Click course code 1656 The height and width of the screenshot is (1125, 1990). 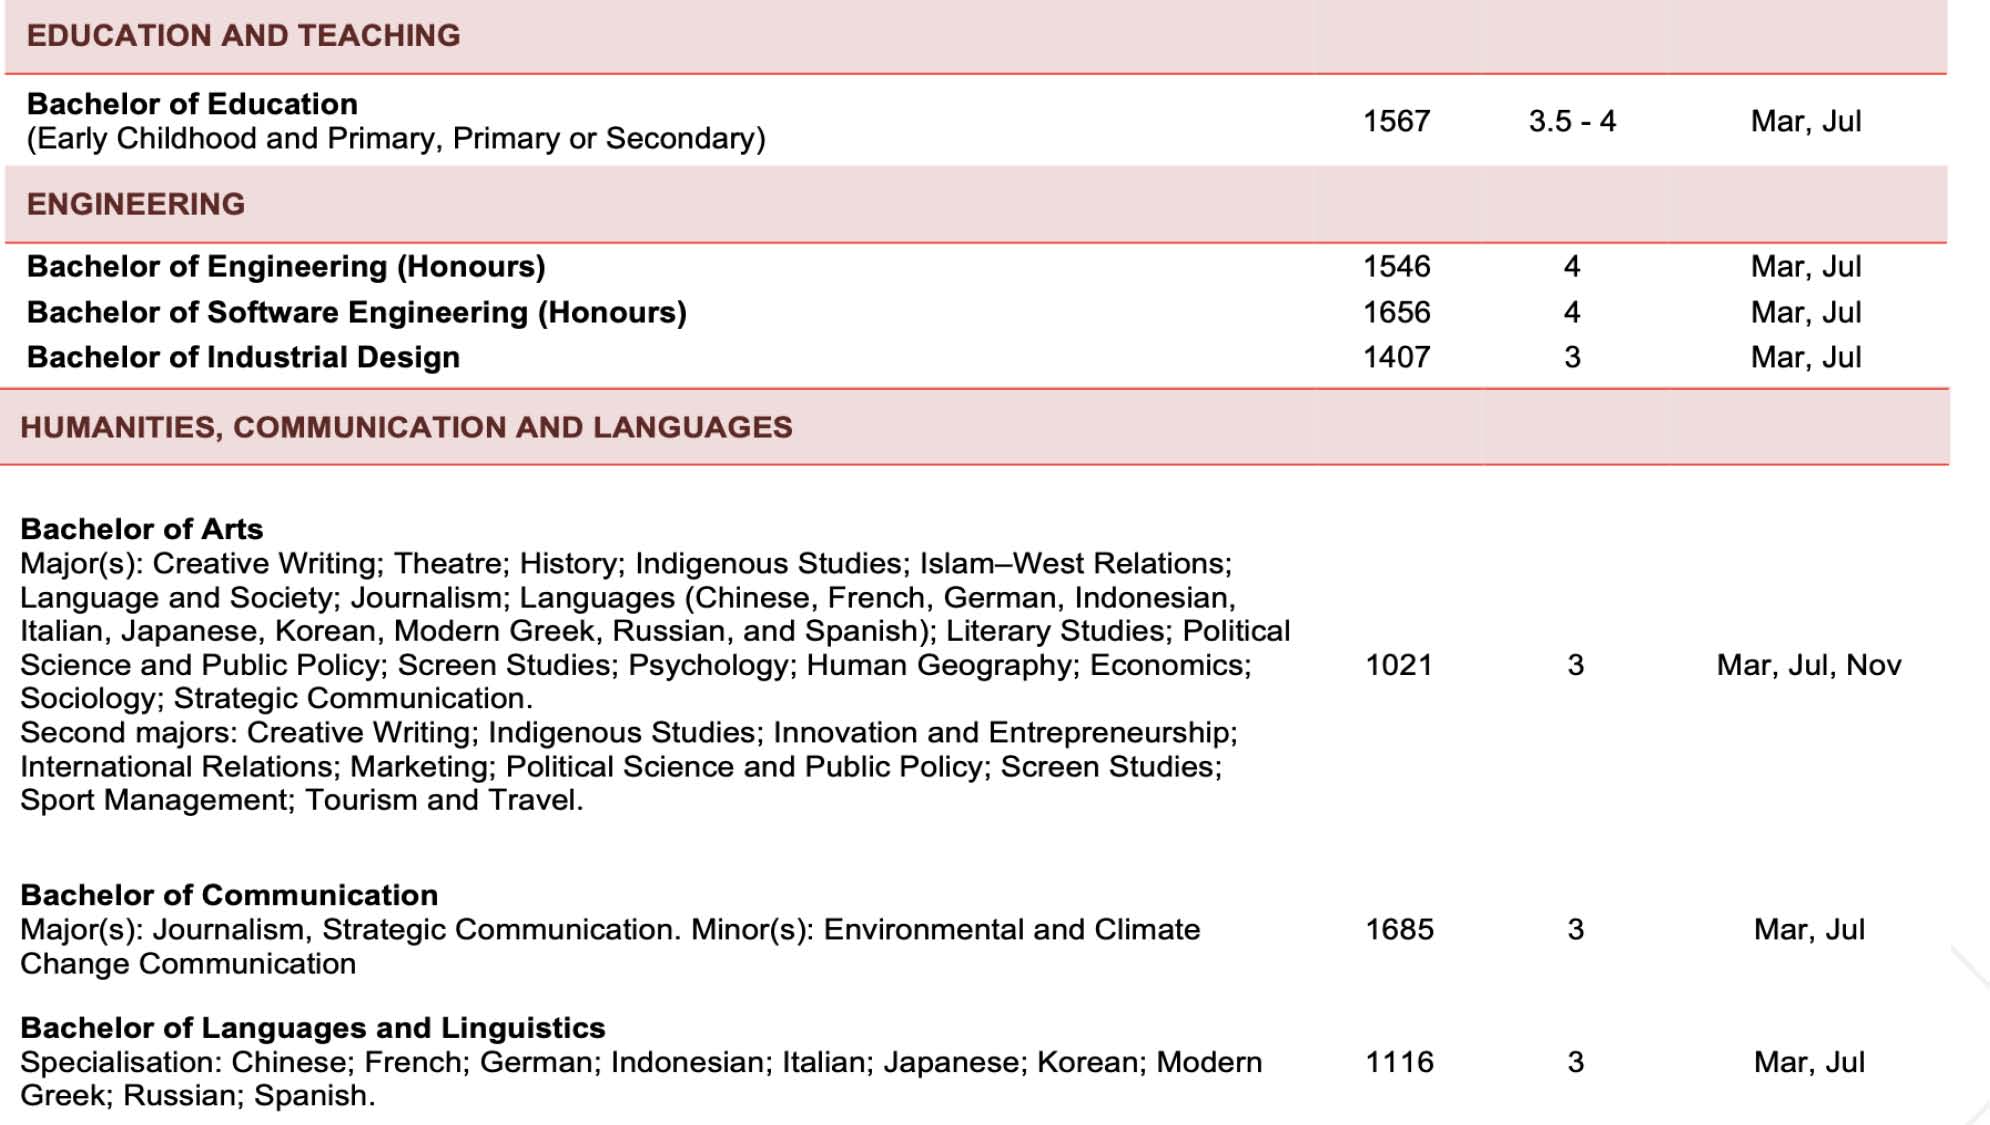coord(1396,312)
